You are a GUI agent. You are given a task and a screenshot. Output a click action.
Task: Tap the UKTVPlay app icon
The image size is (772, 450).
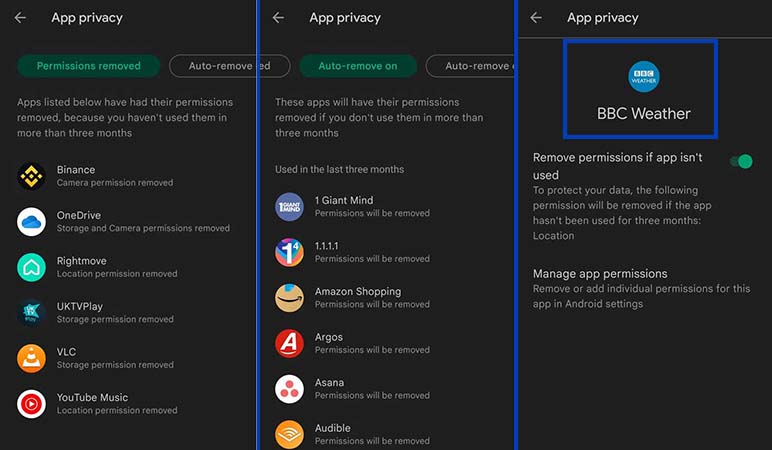coord(32,313)
